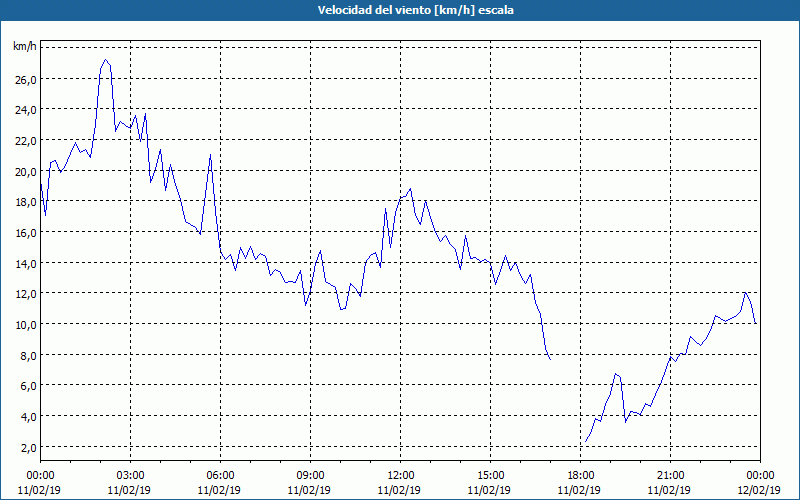Image resolution: width=800 pixels, height=500 pixels.
Task: Click the chart title 'Velocidad del viento [km/h] escala'
Action: pyautogui.click(x=415, y=10)
